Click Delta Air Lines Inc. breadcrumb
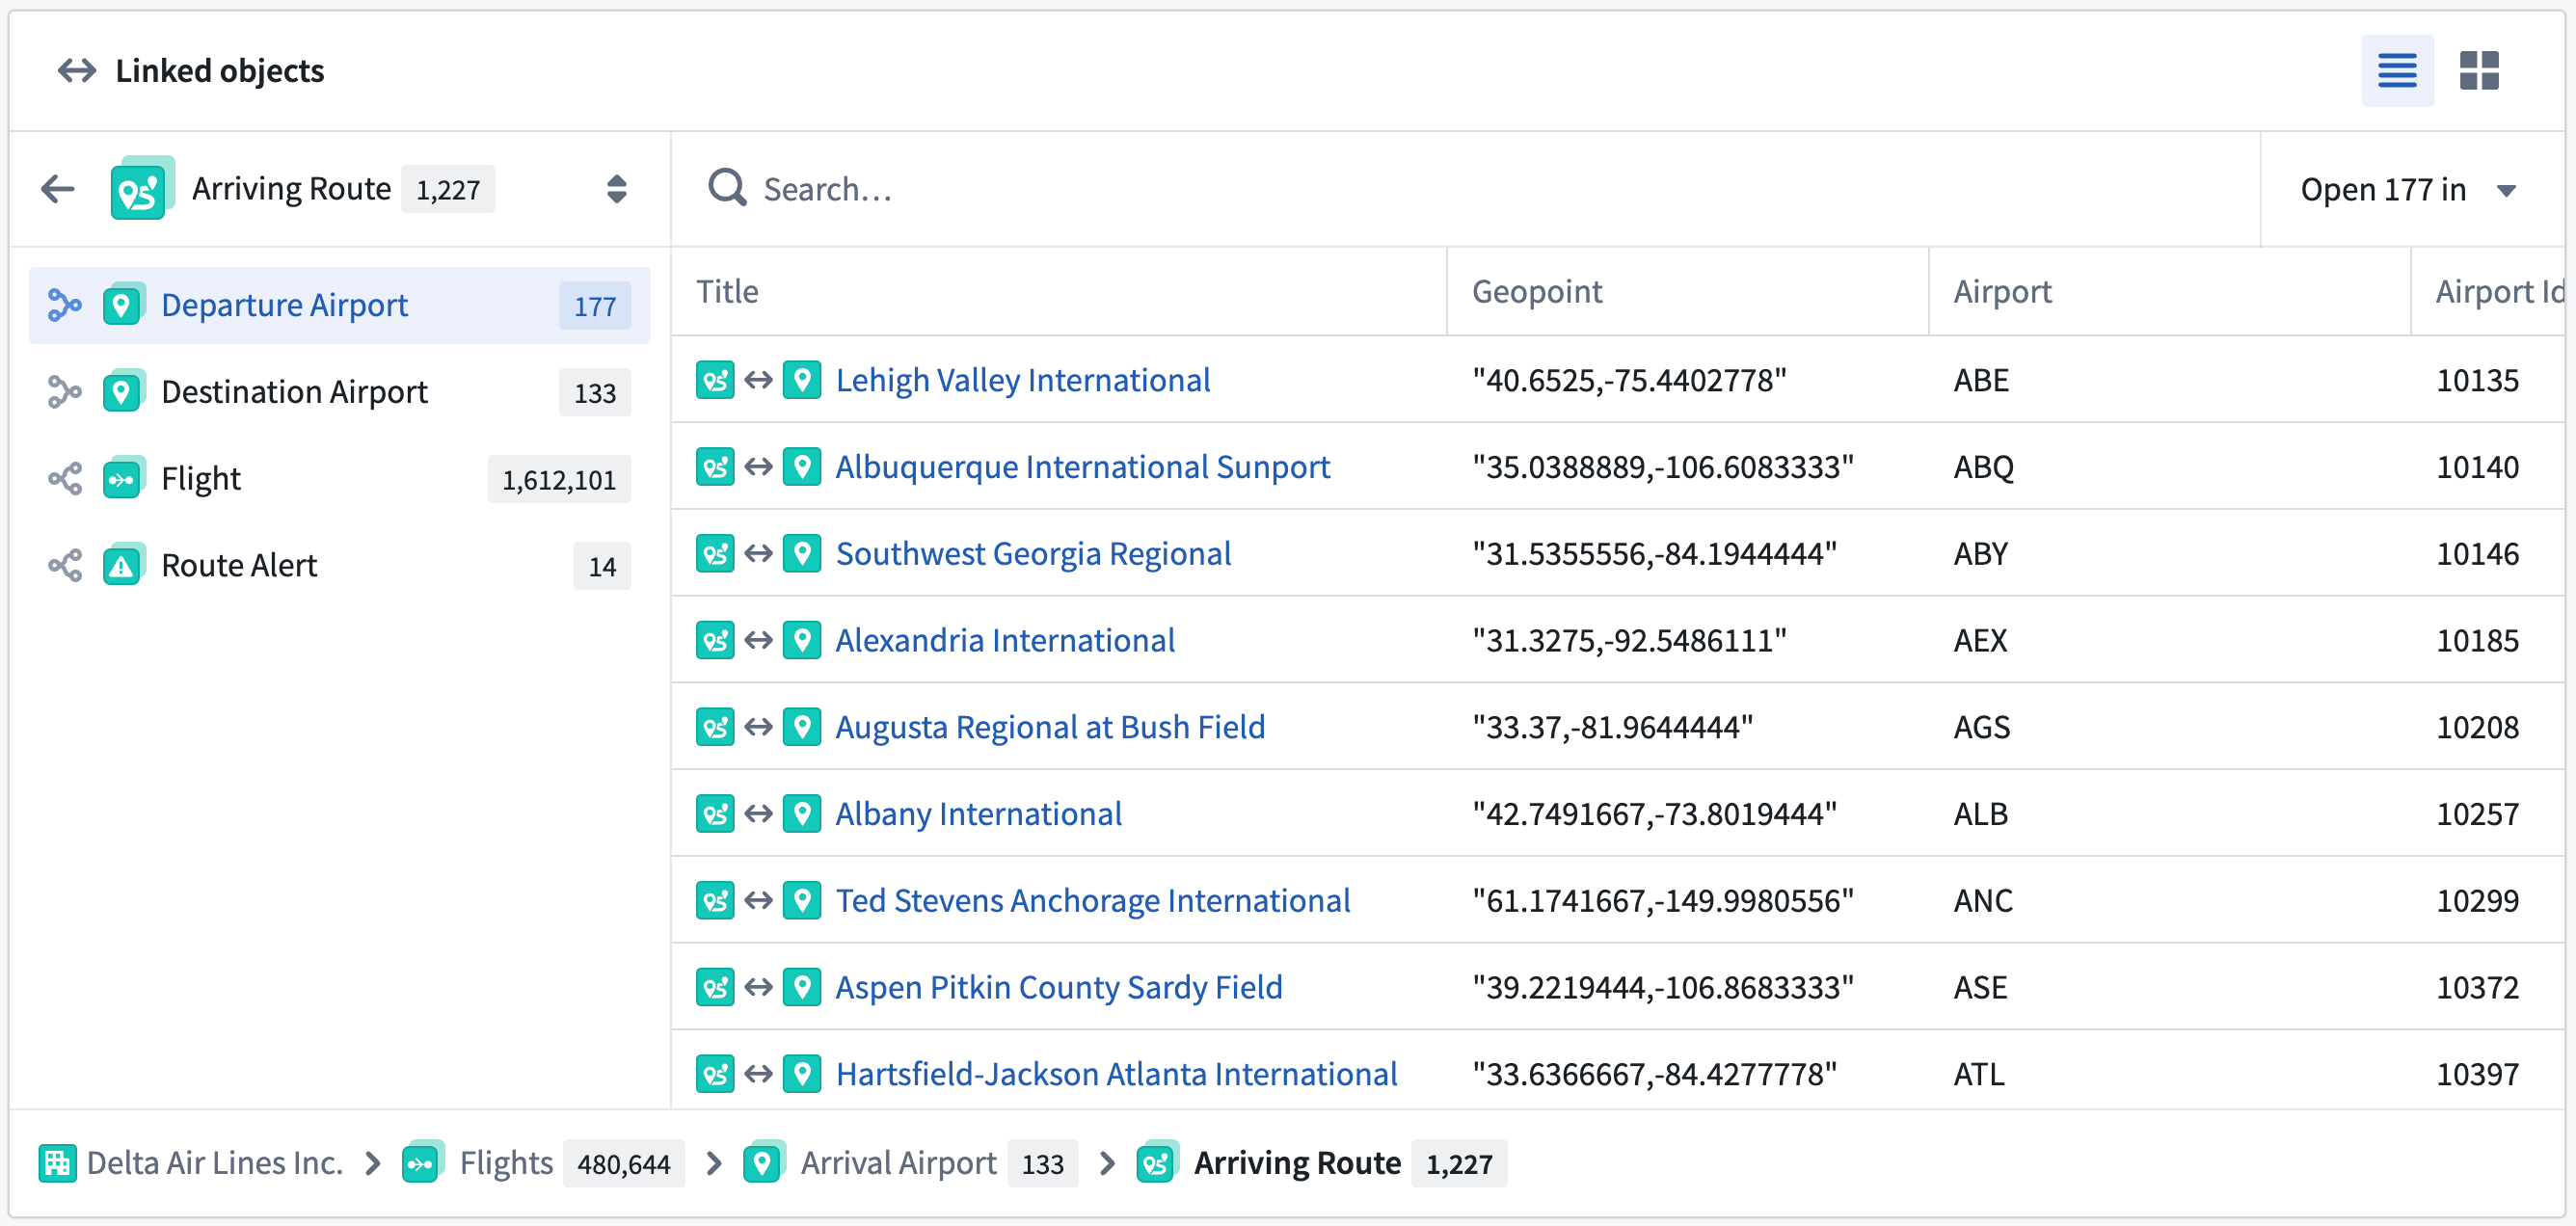 (x=214, y=1163)
